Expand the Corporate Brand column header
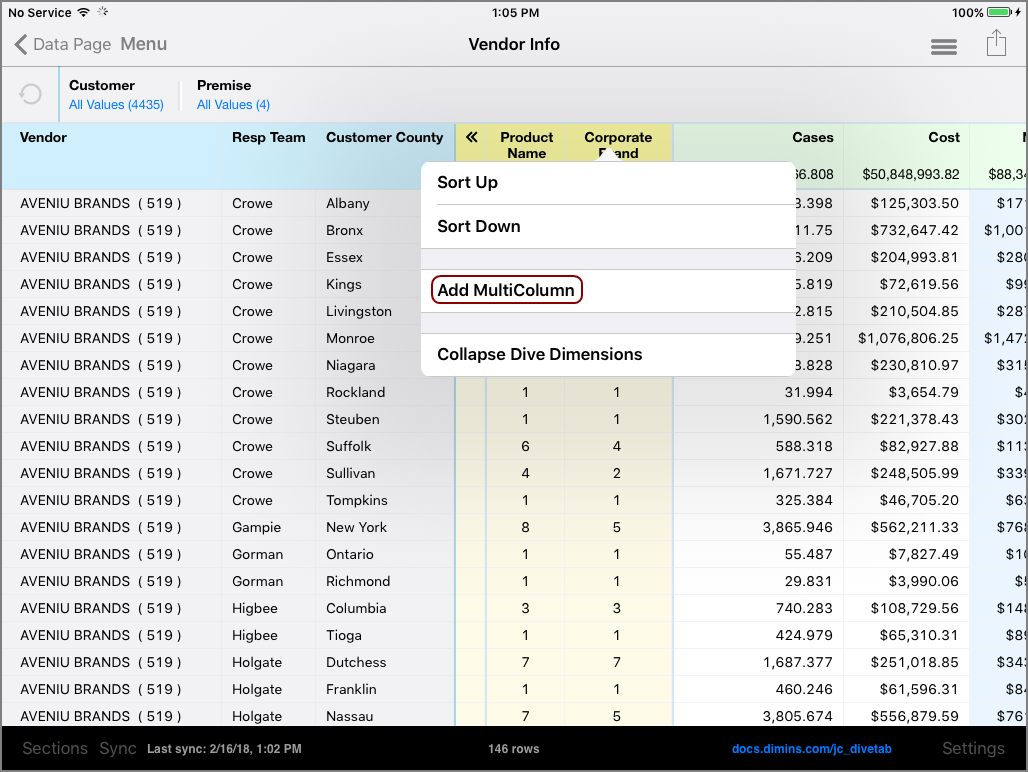Screen dimensions: 1028x772 tap(618, 143)
